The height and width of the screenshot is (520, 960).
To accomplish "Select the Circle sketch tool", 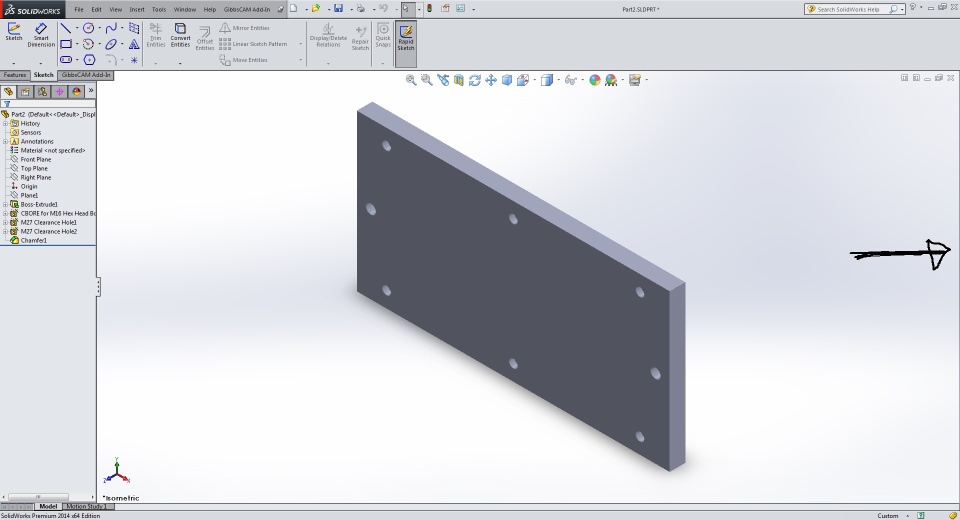I will (x=88, y=28).
